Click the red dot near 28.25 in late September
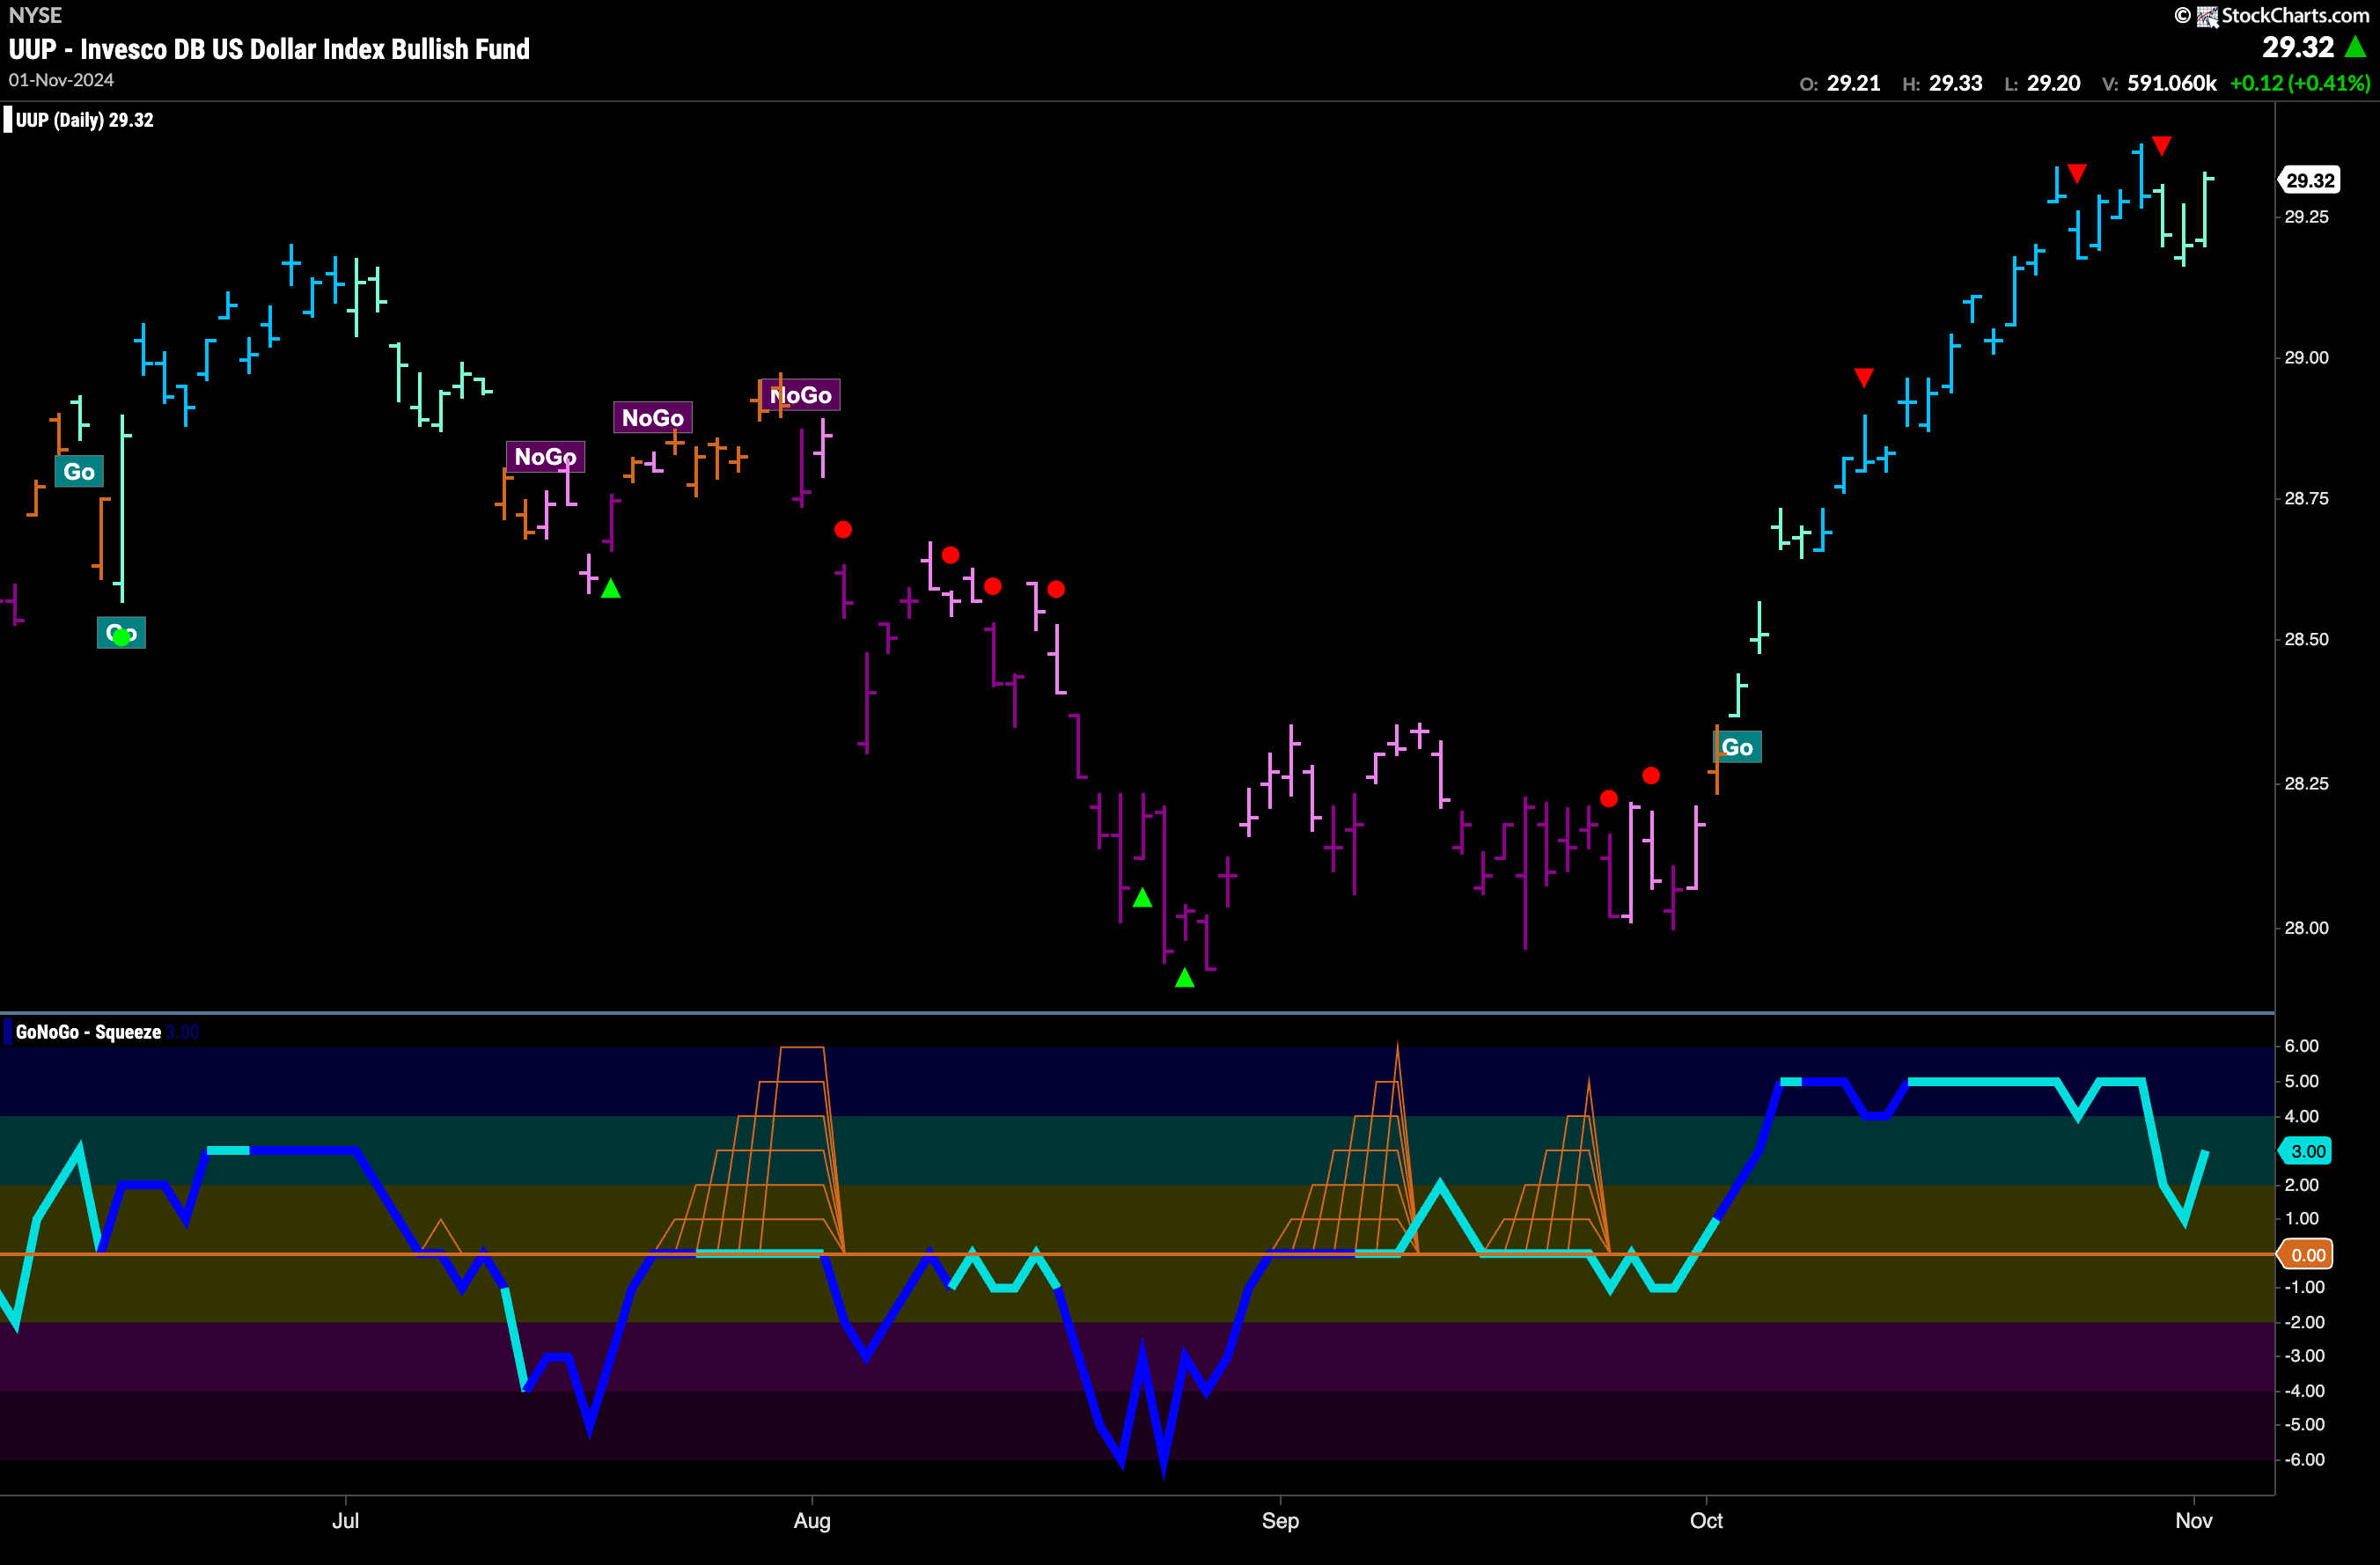The height and width of the screenshot is (1565, 2380). point(1651,775)
